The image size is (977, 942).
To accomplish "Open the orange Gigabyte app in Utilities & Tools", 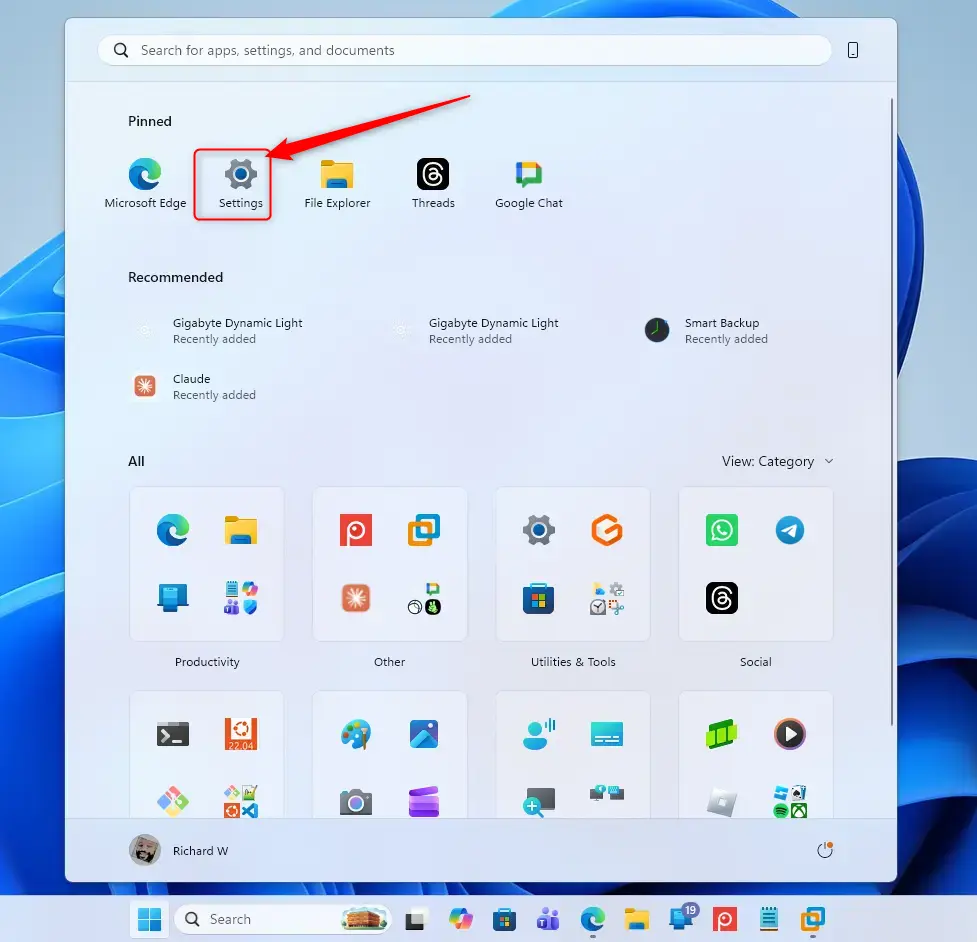I will (607, 530).
